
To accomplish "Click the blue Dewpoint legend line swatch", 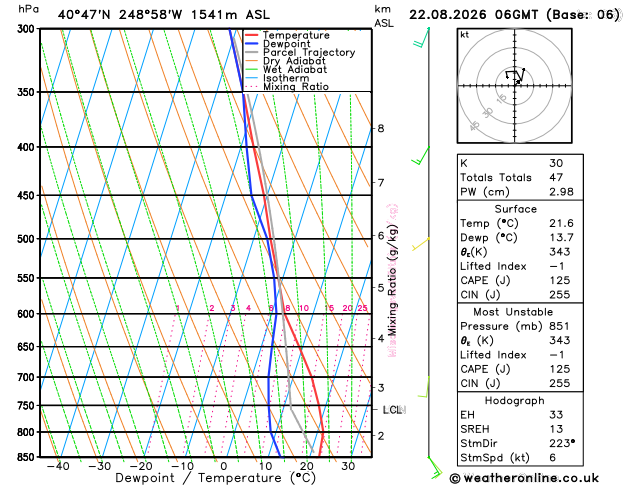I will coord(252,44).
